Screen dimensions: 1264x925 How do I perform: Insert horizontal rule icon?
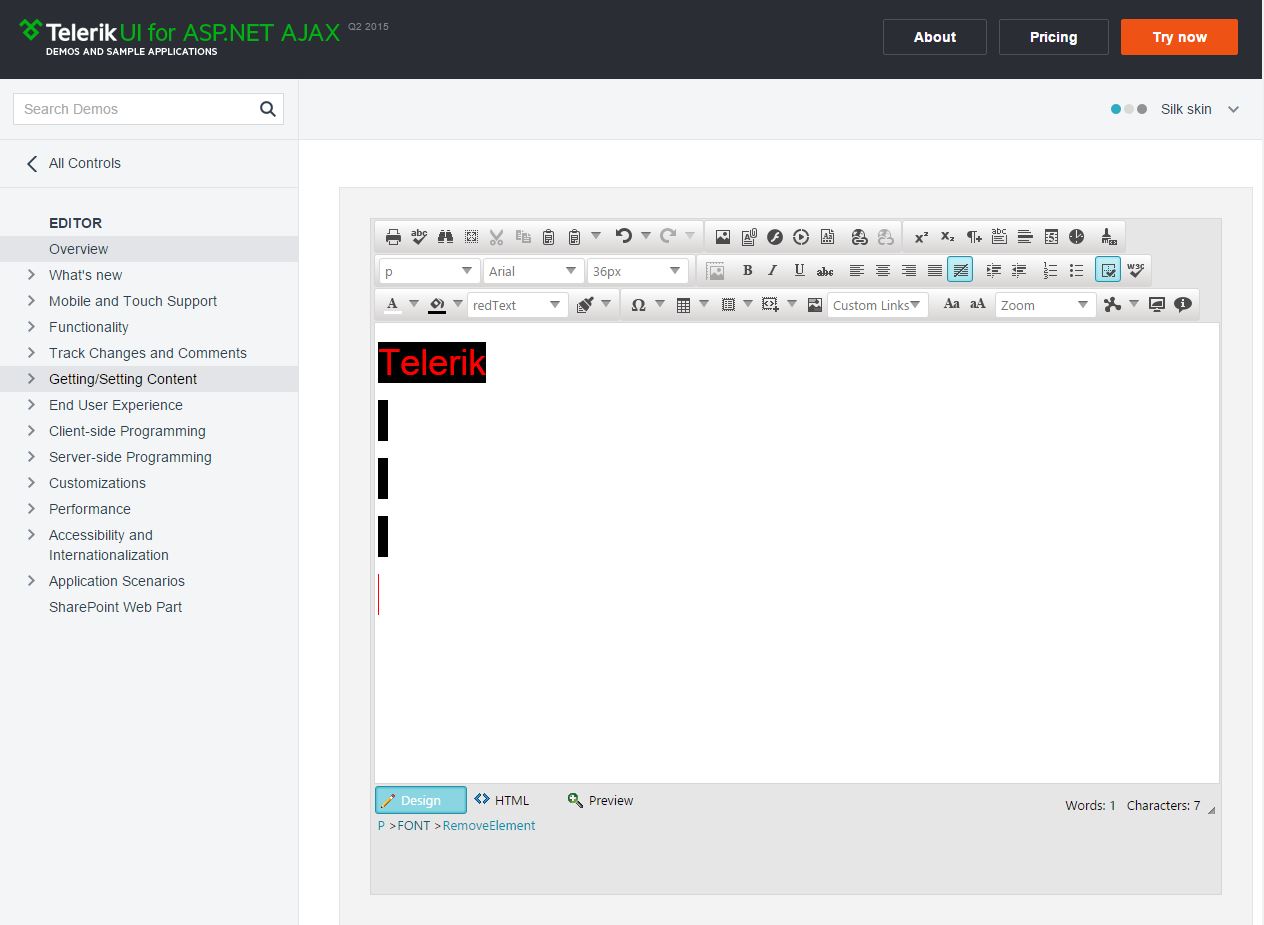[1025, 237]
